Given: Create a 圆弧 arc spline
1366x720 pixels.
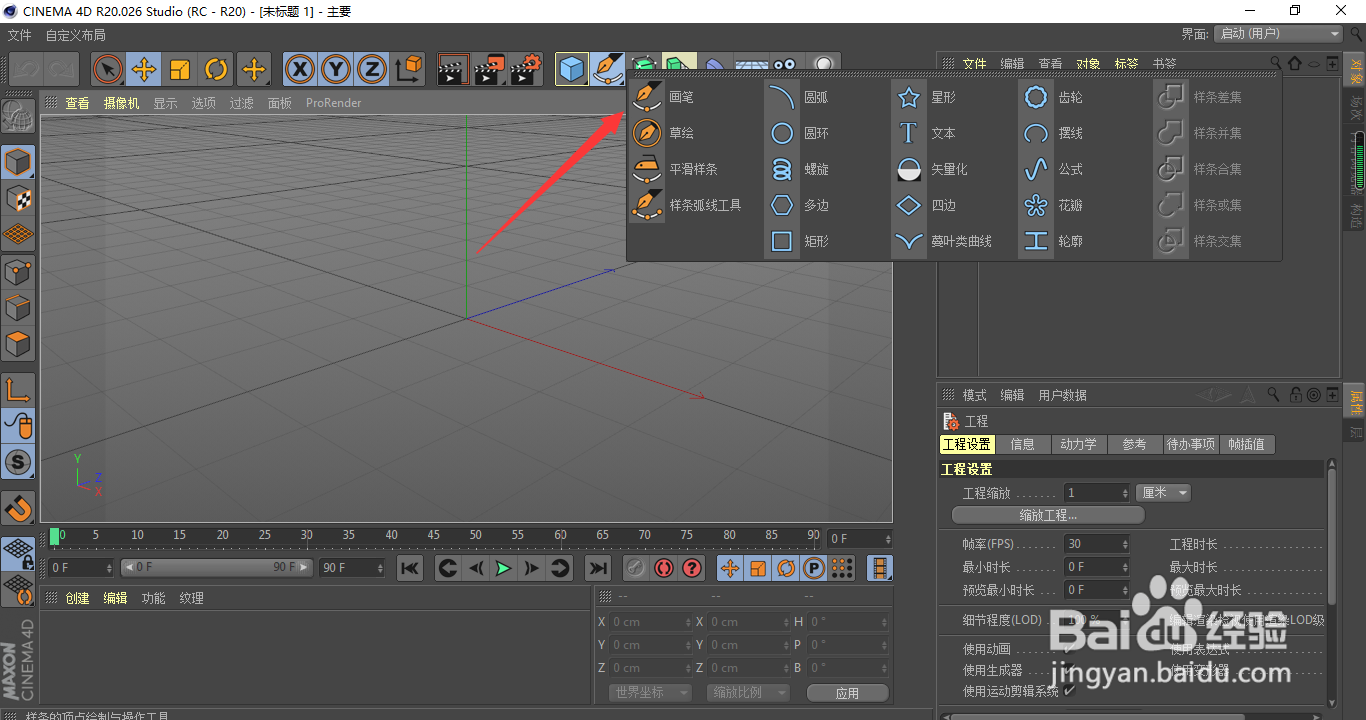Looking at the screenshot, I should (x=798, y=97).
